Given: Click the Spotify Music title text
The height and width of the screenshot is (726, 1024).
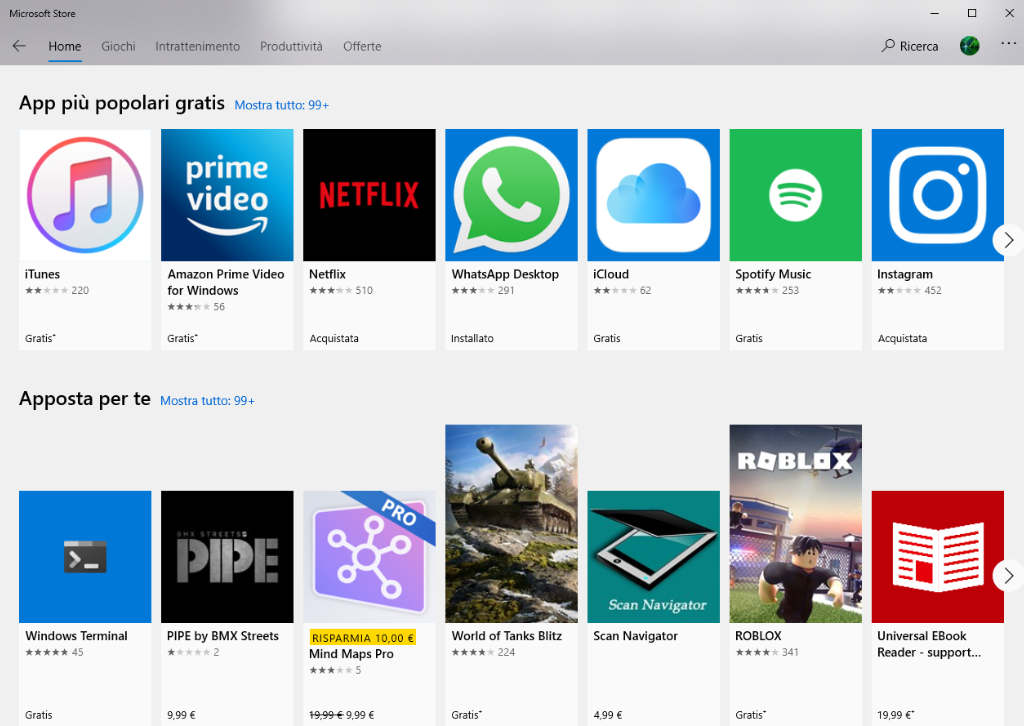Looking at the screenshot, I should [773, 274].
